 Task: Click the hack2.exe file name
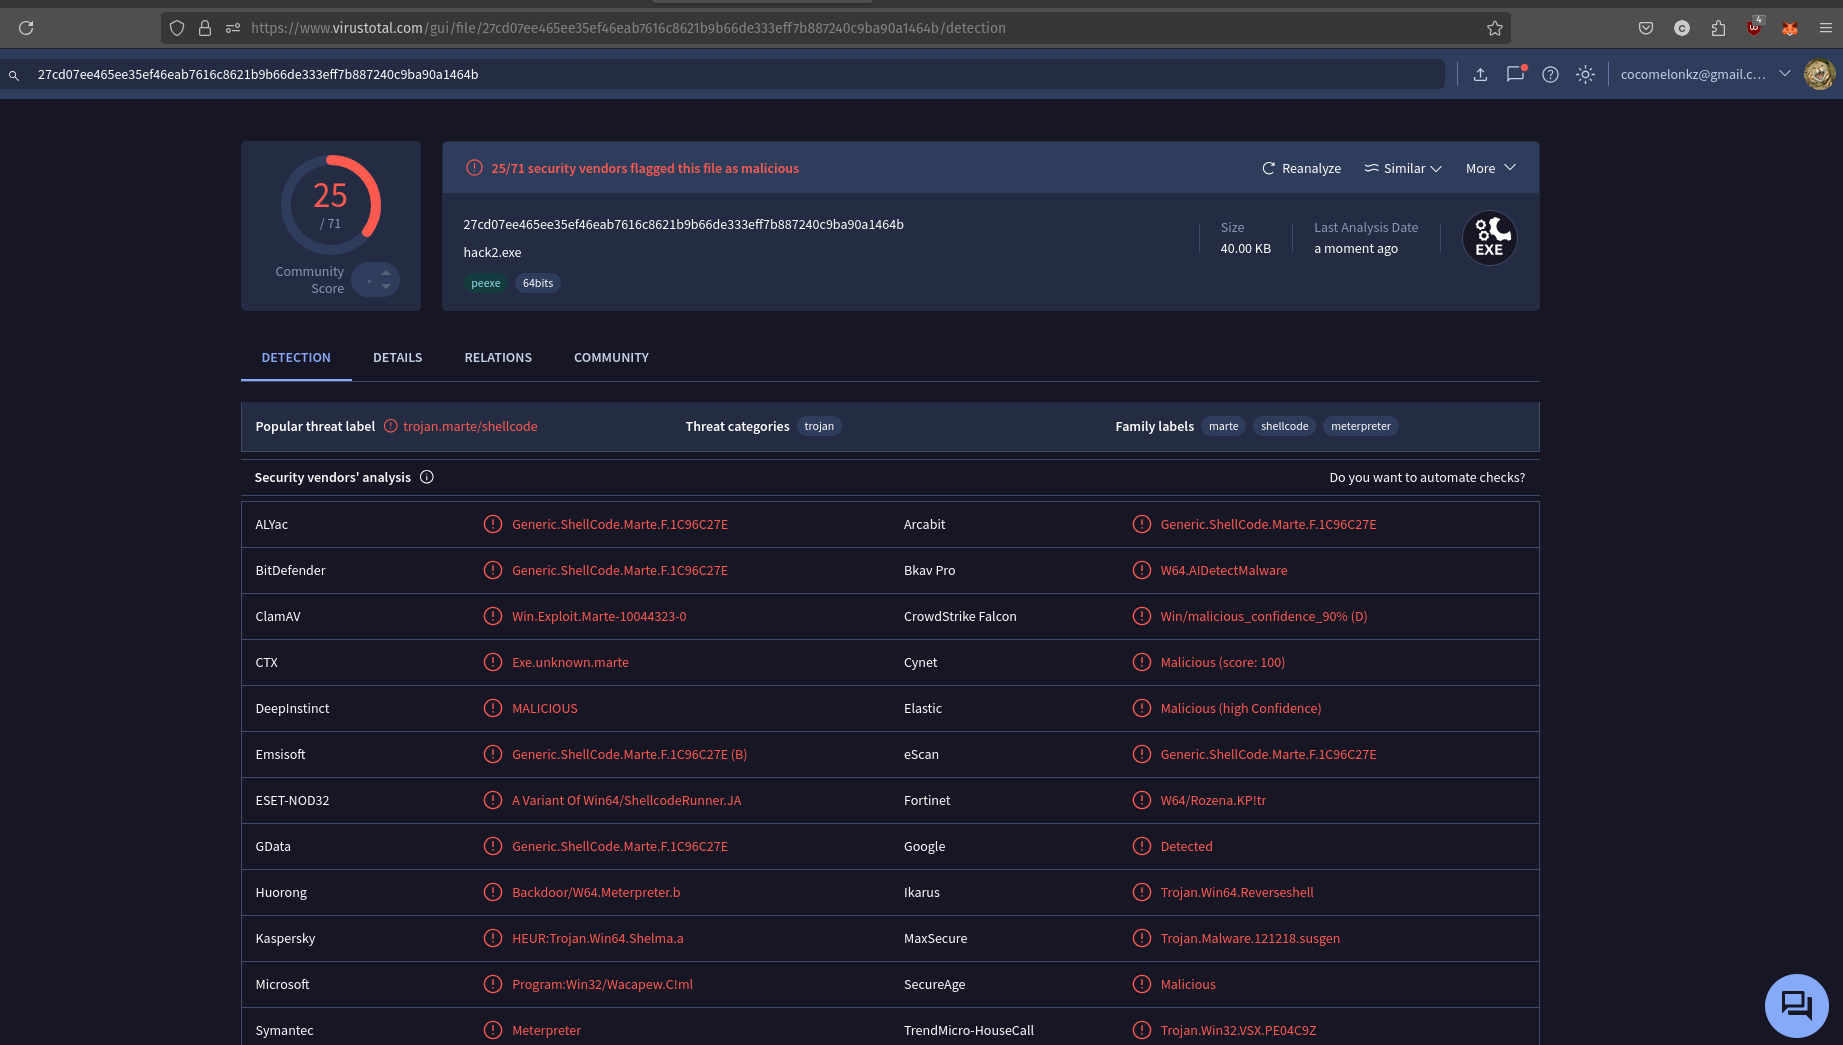tap(492, 252)
